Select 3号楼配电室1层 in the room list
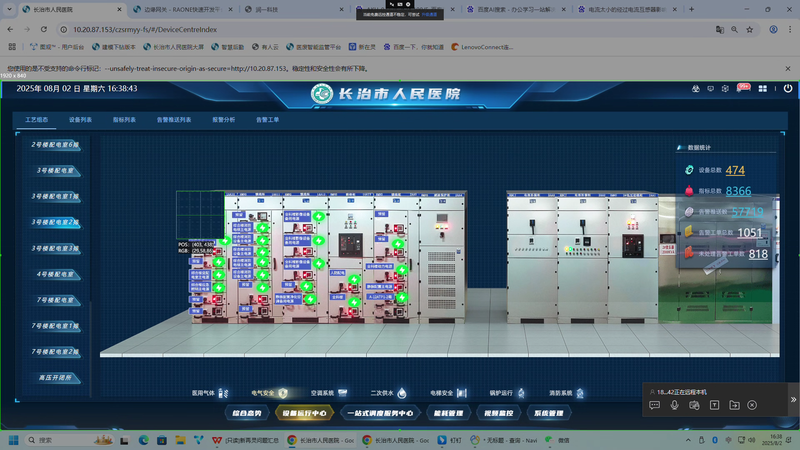Image resolution: width=800 pixels, height=450 pixels. 55,196
